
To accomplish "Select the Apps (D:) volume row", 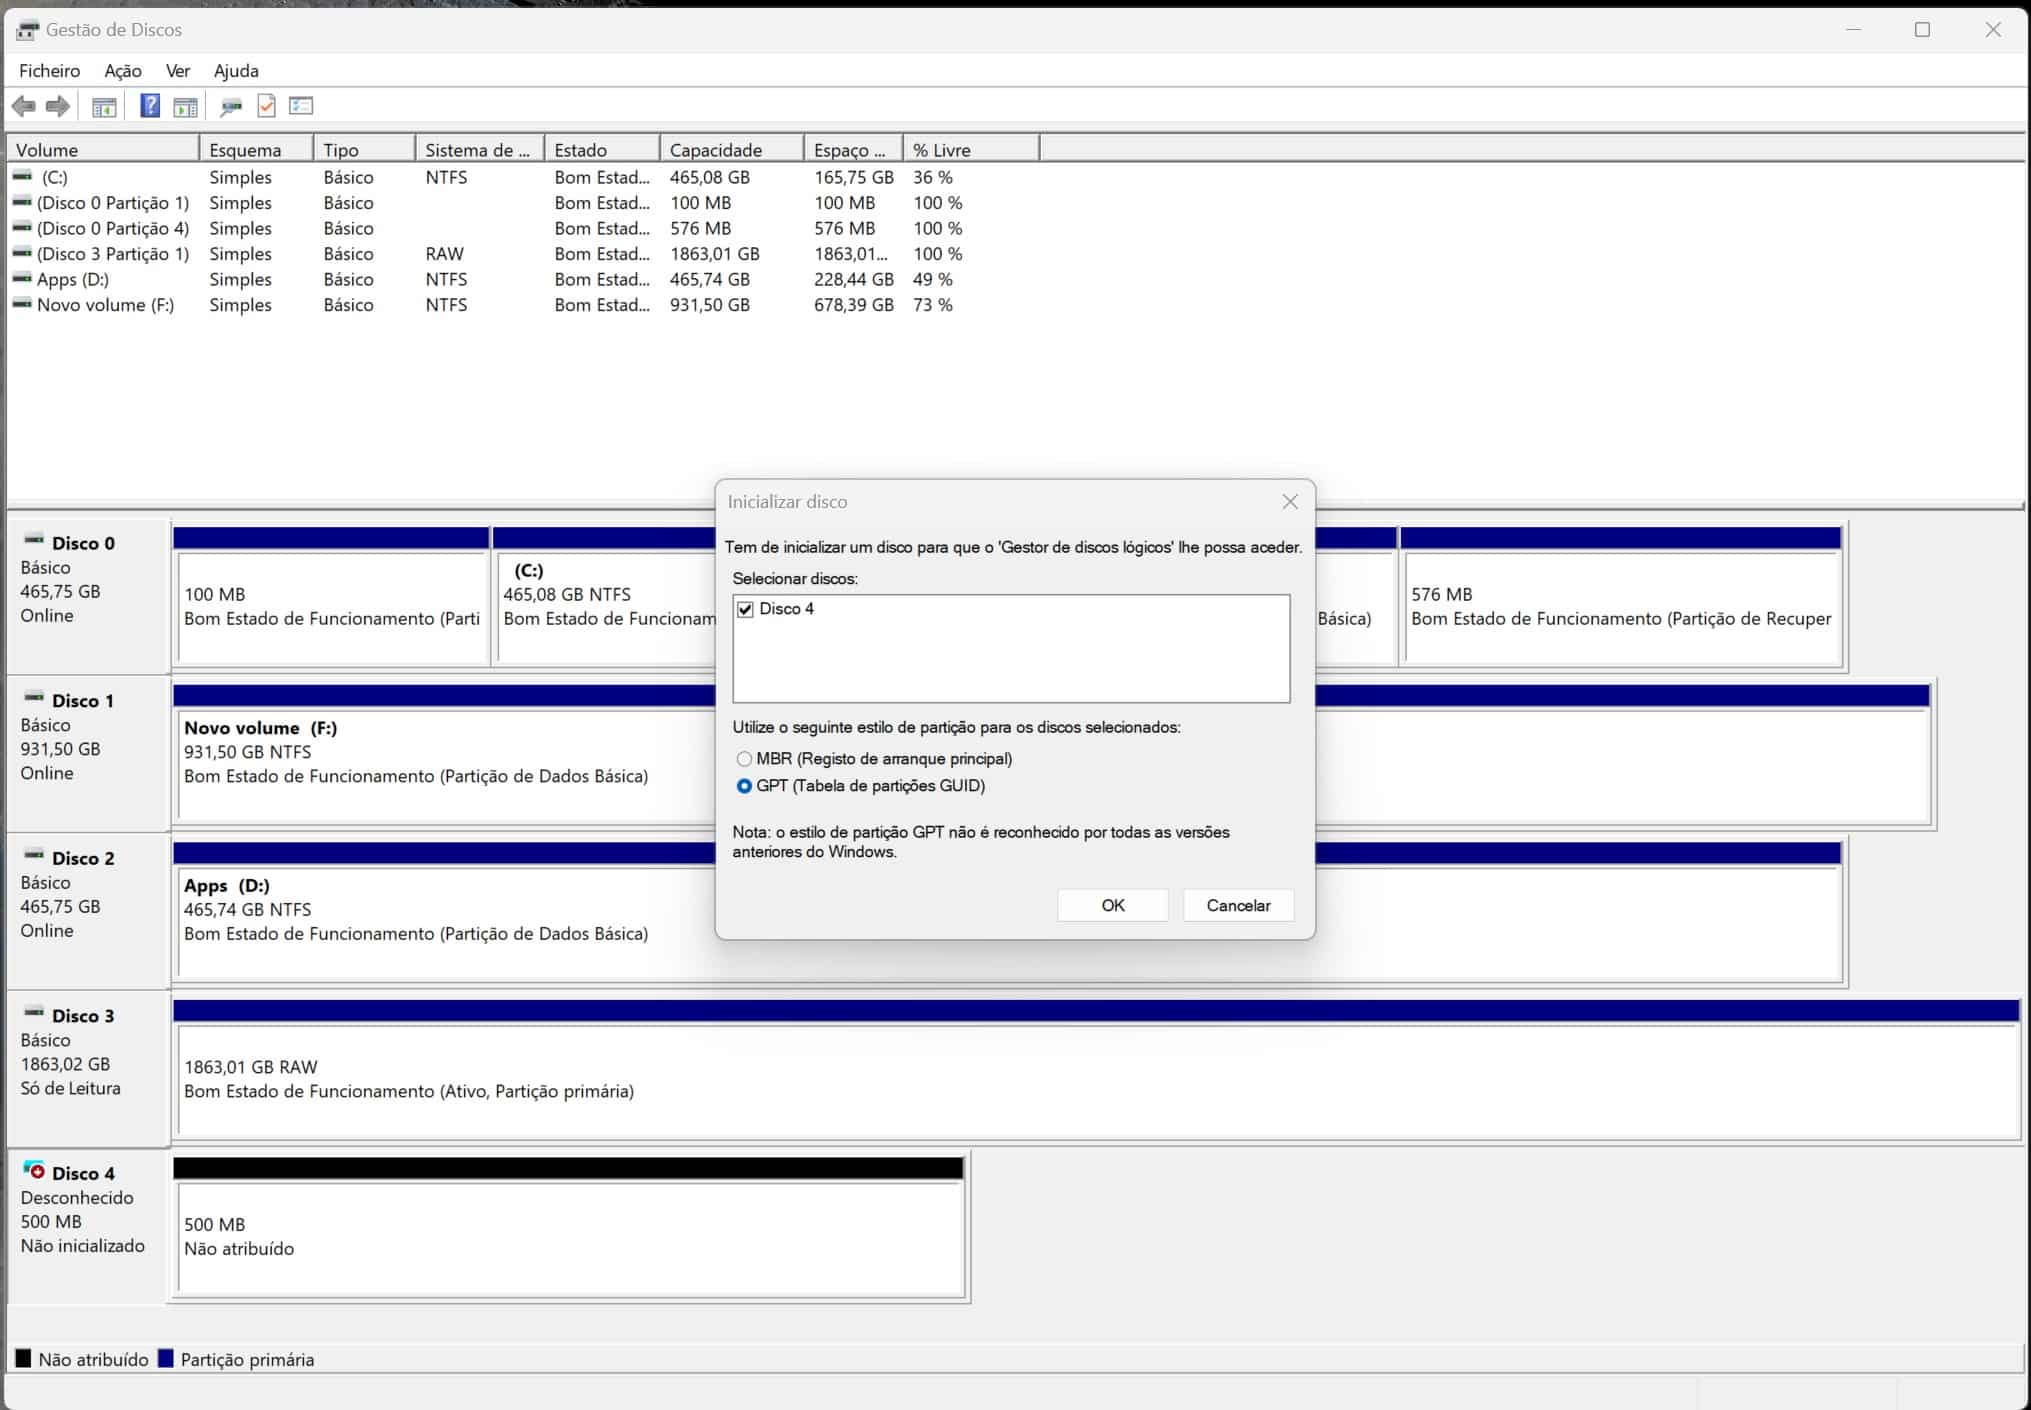I will point(73,280).
